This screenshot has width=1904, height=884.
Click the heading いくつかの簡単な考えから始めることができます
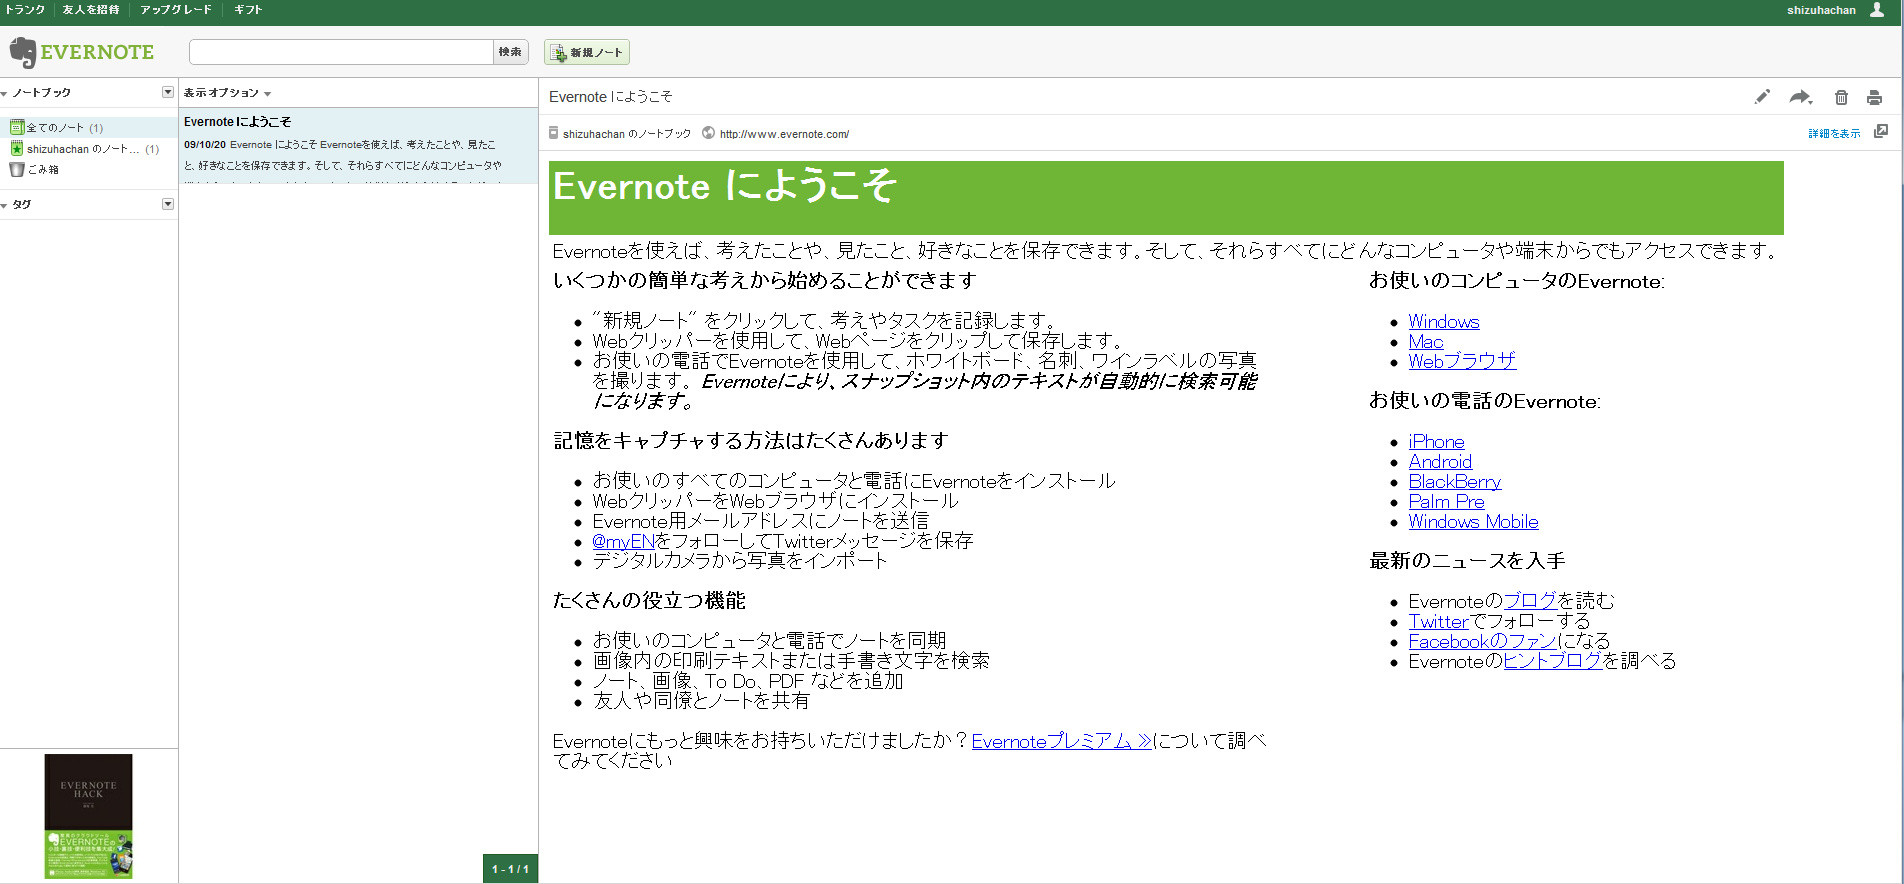(765, 281)
